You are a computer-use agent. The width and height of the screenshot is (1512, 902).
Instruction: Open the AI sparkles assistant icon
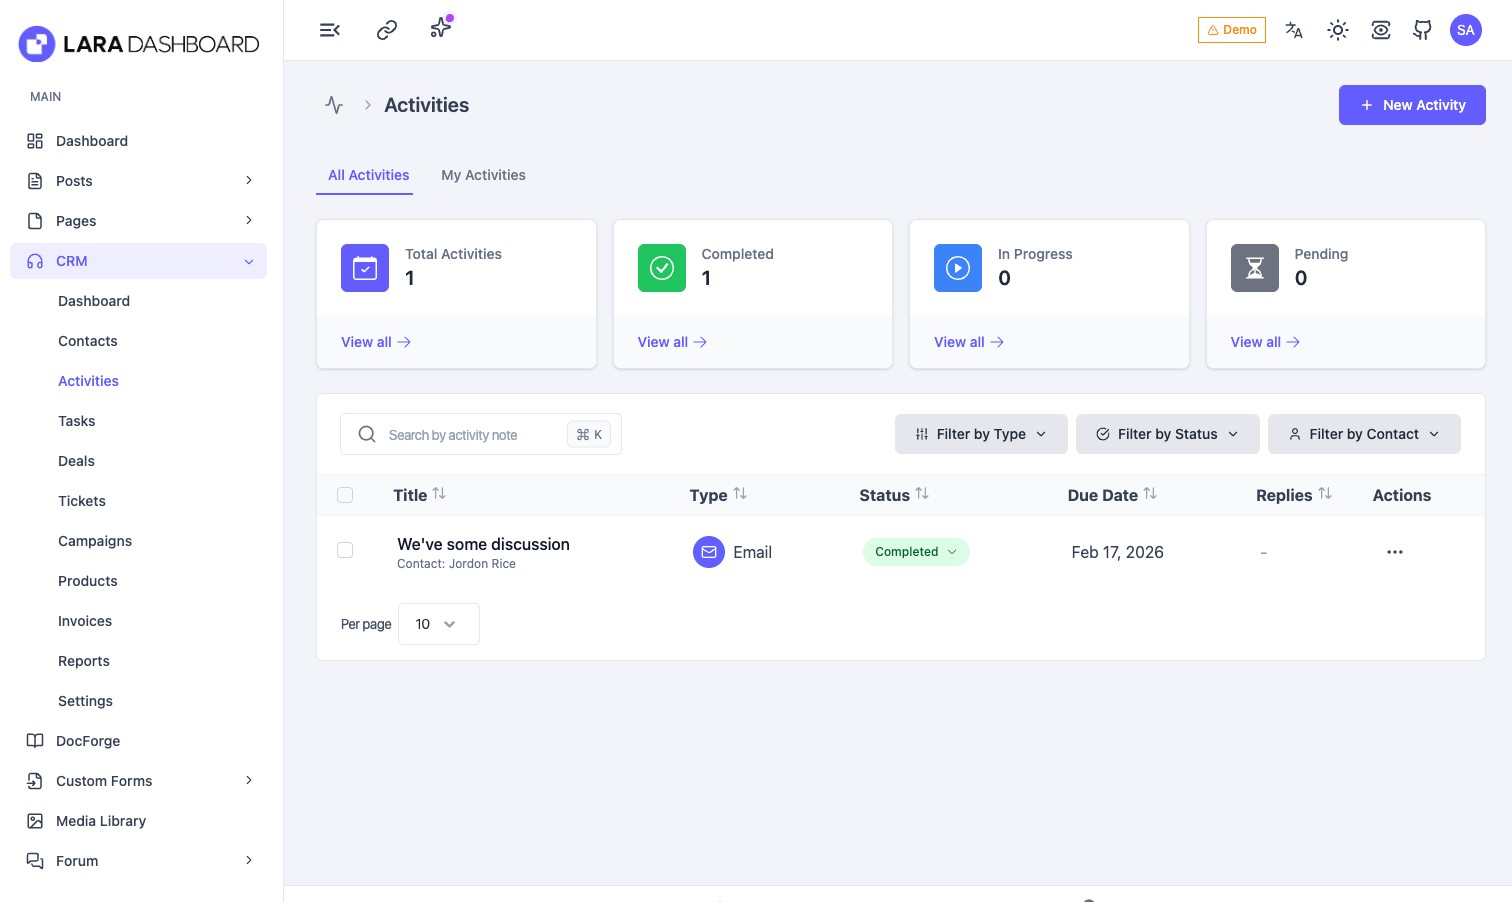coord(440,28)
